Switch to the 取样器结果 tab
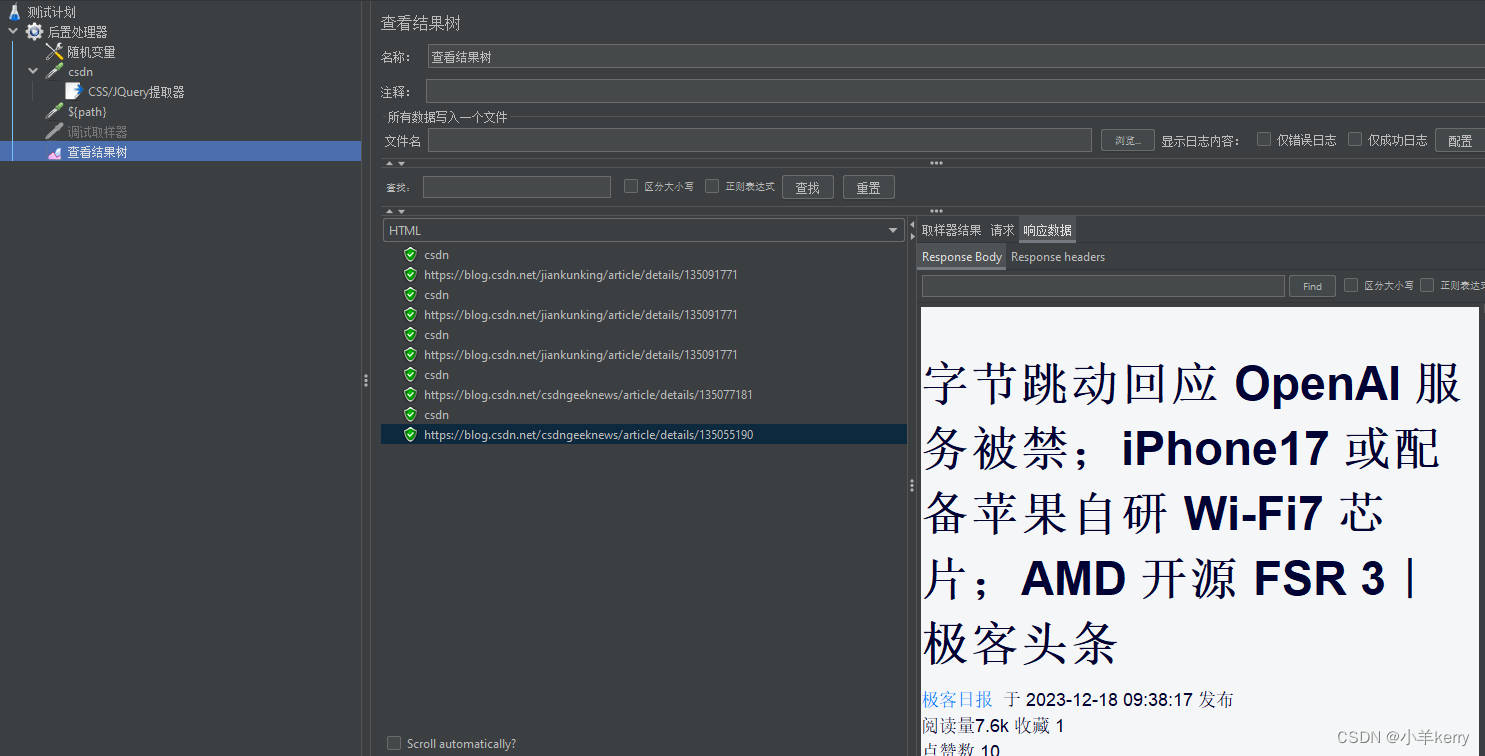 pyautogui.click(x=951, y=230)
